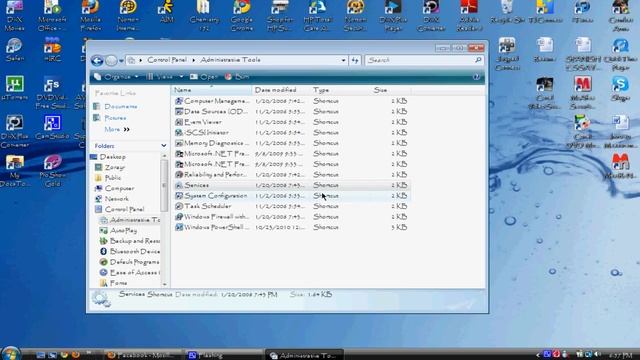
Task: Open mIRC desktop shortcut
Action: (x=52, y=50)
